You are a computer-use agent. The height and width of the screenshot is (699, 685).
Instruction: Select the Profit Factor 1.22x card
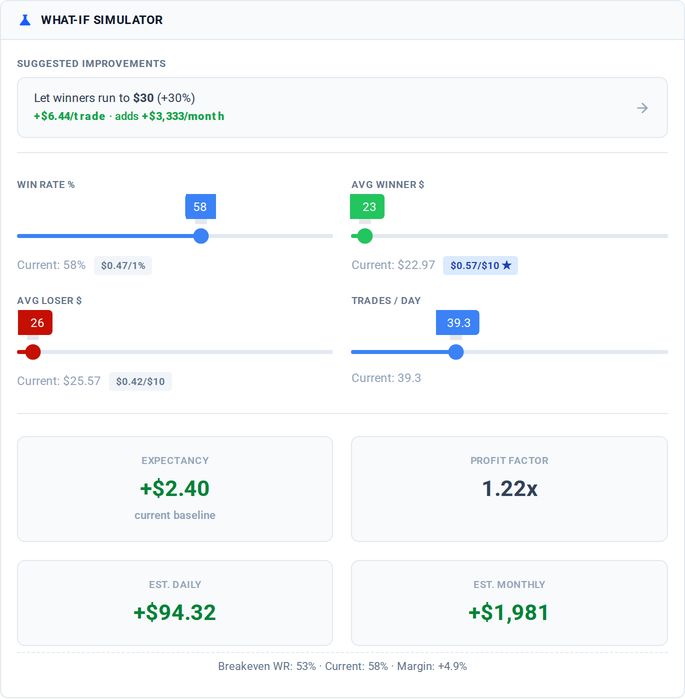click(x=509, y=489)
